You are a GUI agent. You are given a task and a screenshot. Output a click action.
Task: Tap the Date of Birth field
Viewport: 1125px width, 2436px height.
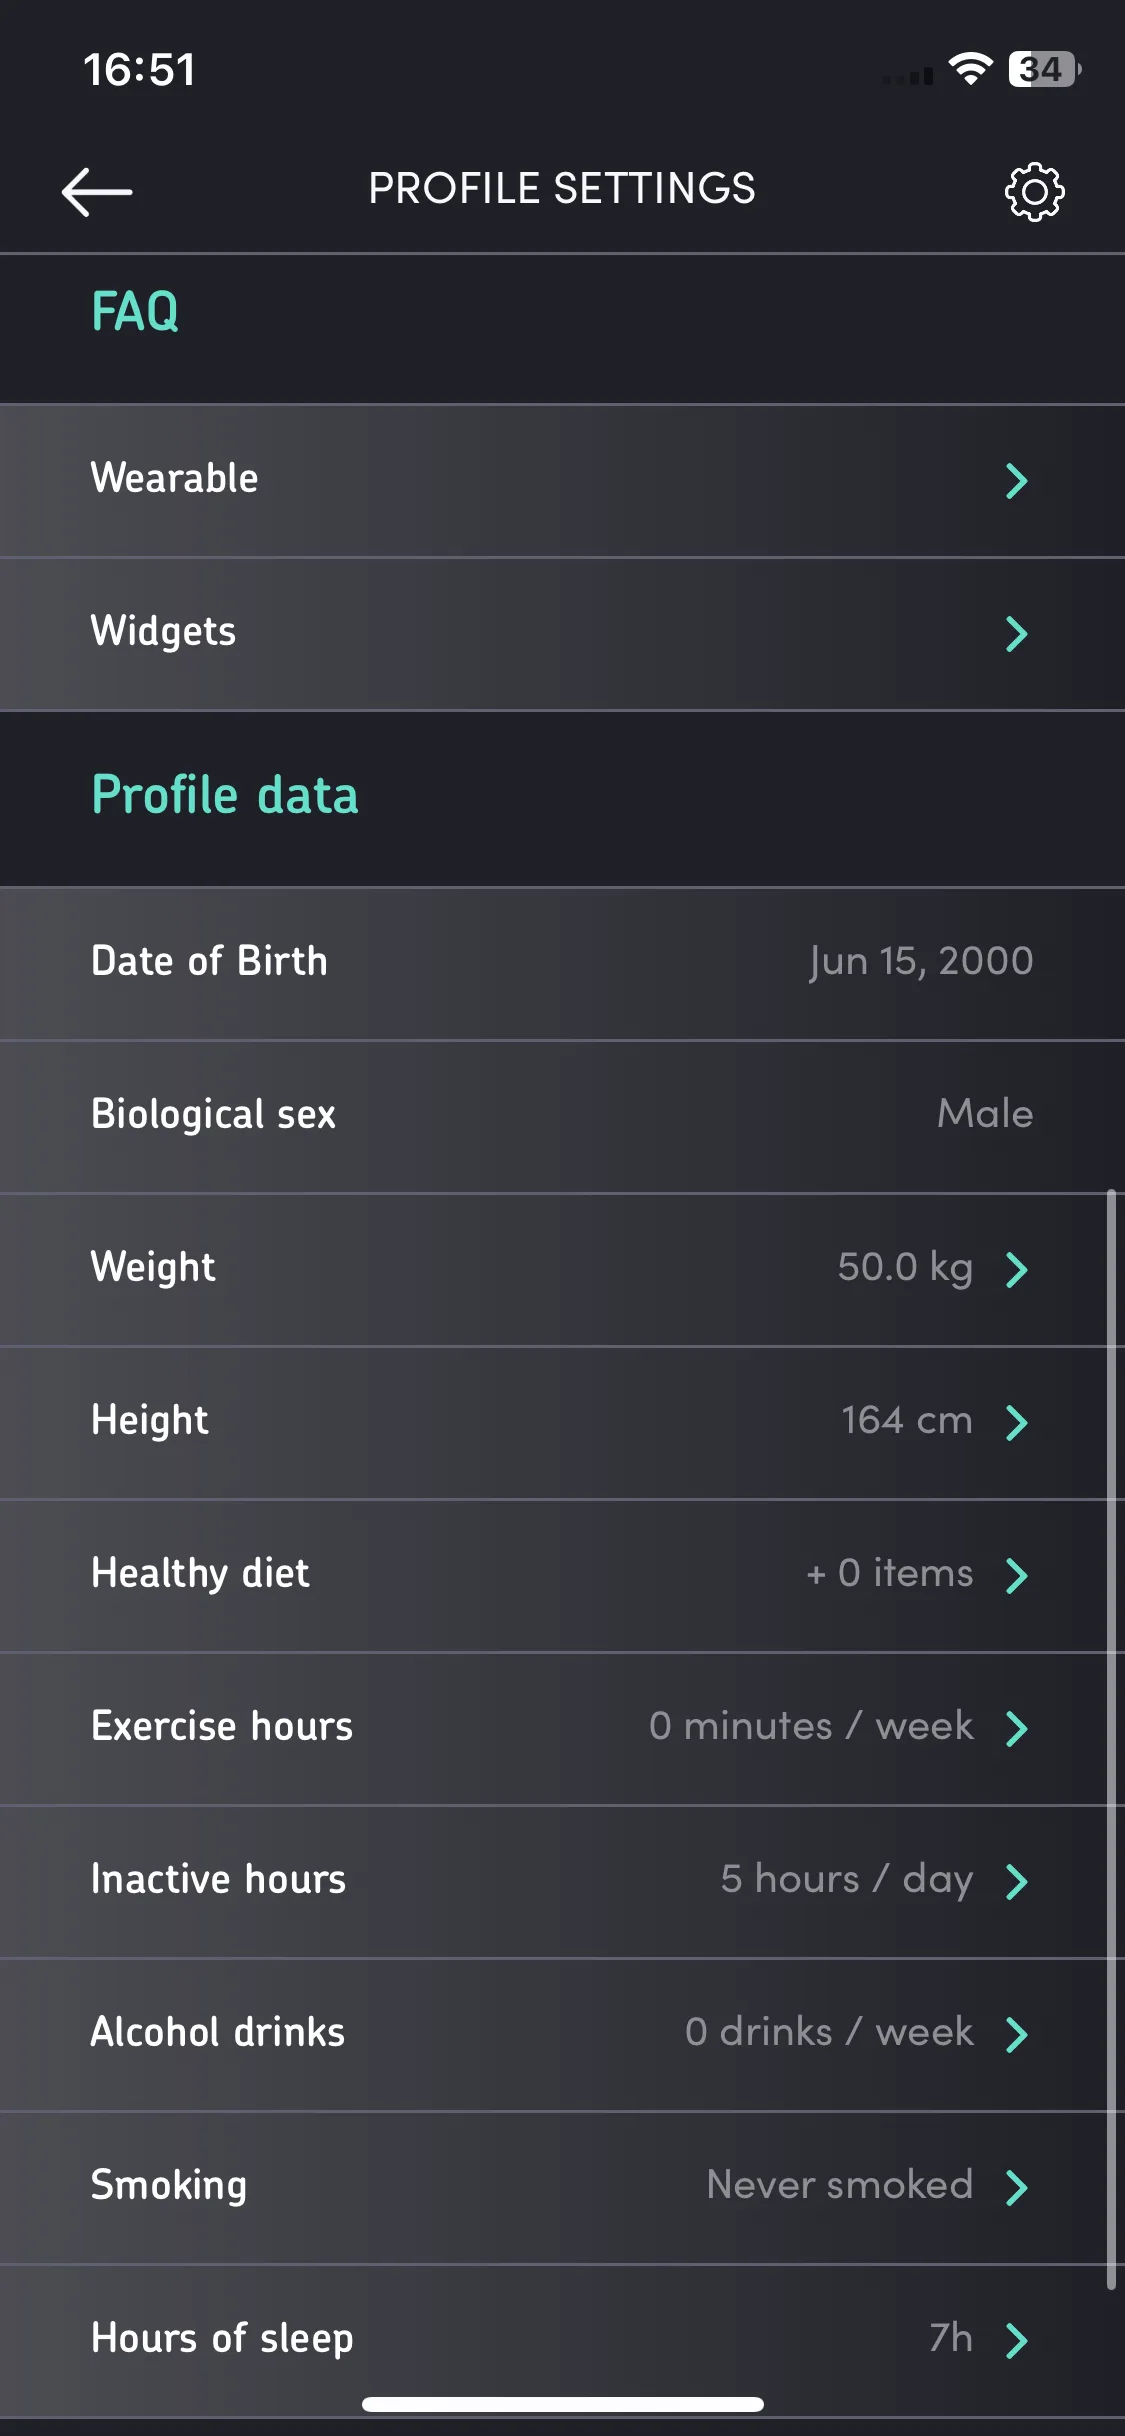point(562,963)
